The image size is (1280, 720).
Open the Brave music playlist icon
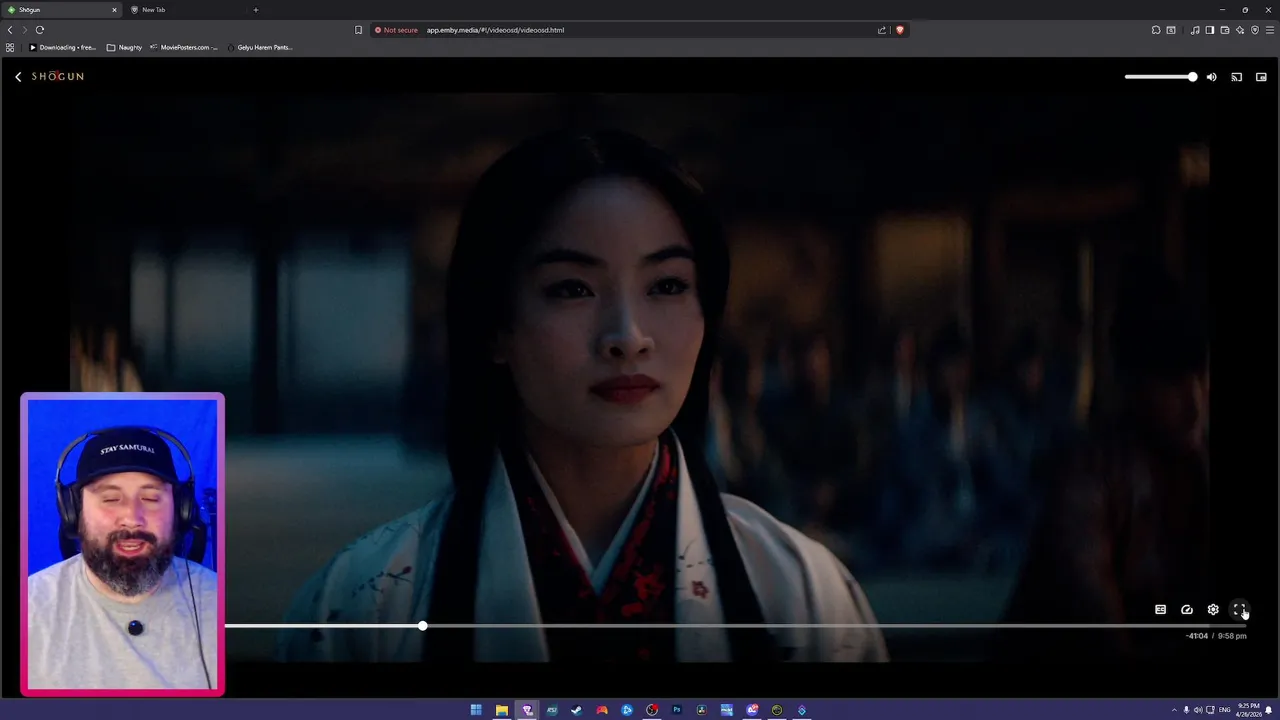tap(1195, 30)
